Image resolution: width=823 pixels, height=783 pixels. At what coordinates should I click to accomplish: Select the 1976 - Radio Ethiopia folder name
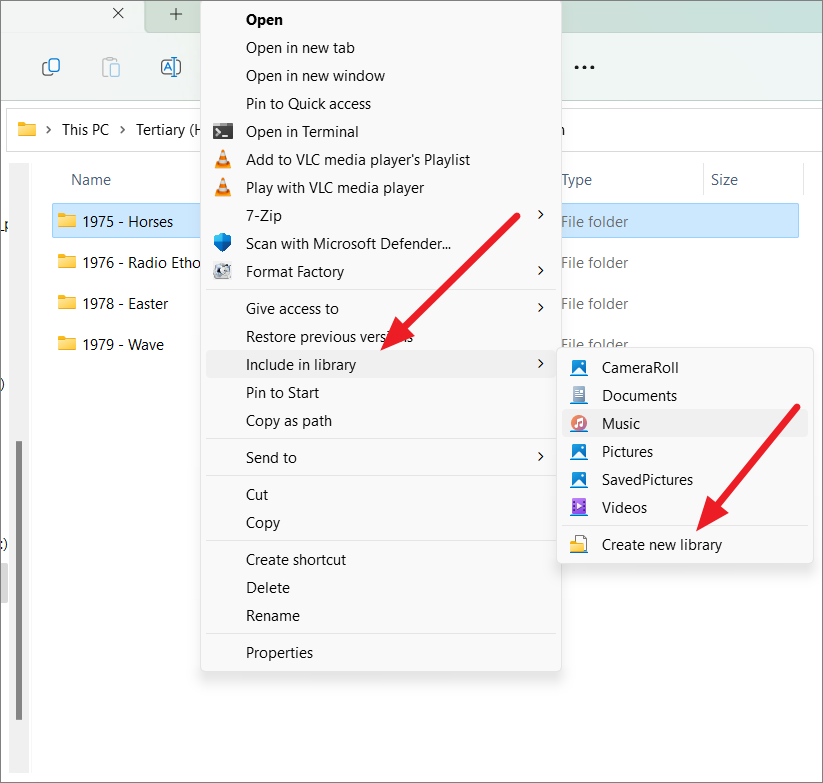point(141,262)
